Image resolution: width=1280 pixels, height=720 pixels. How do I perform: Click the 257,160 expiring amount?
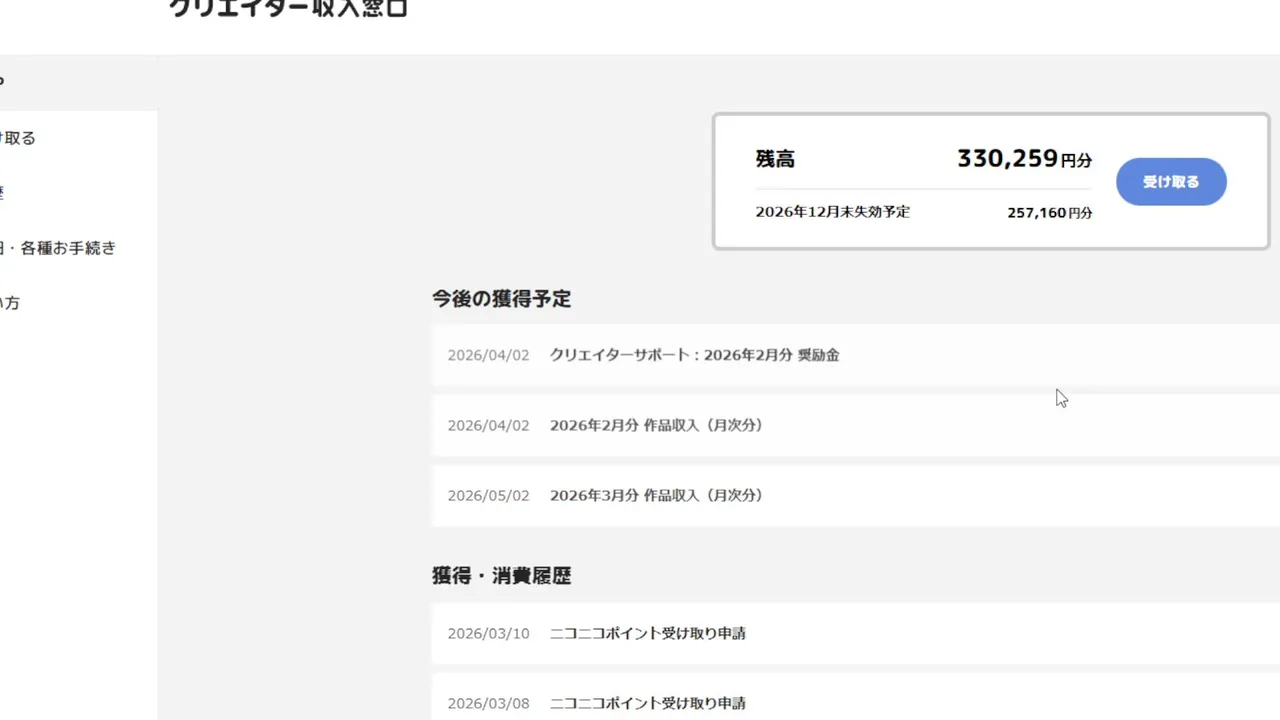pos(1036,213)
